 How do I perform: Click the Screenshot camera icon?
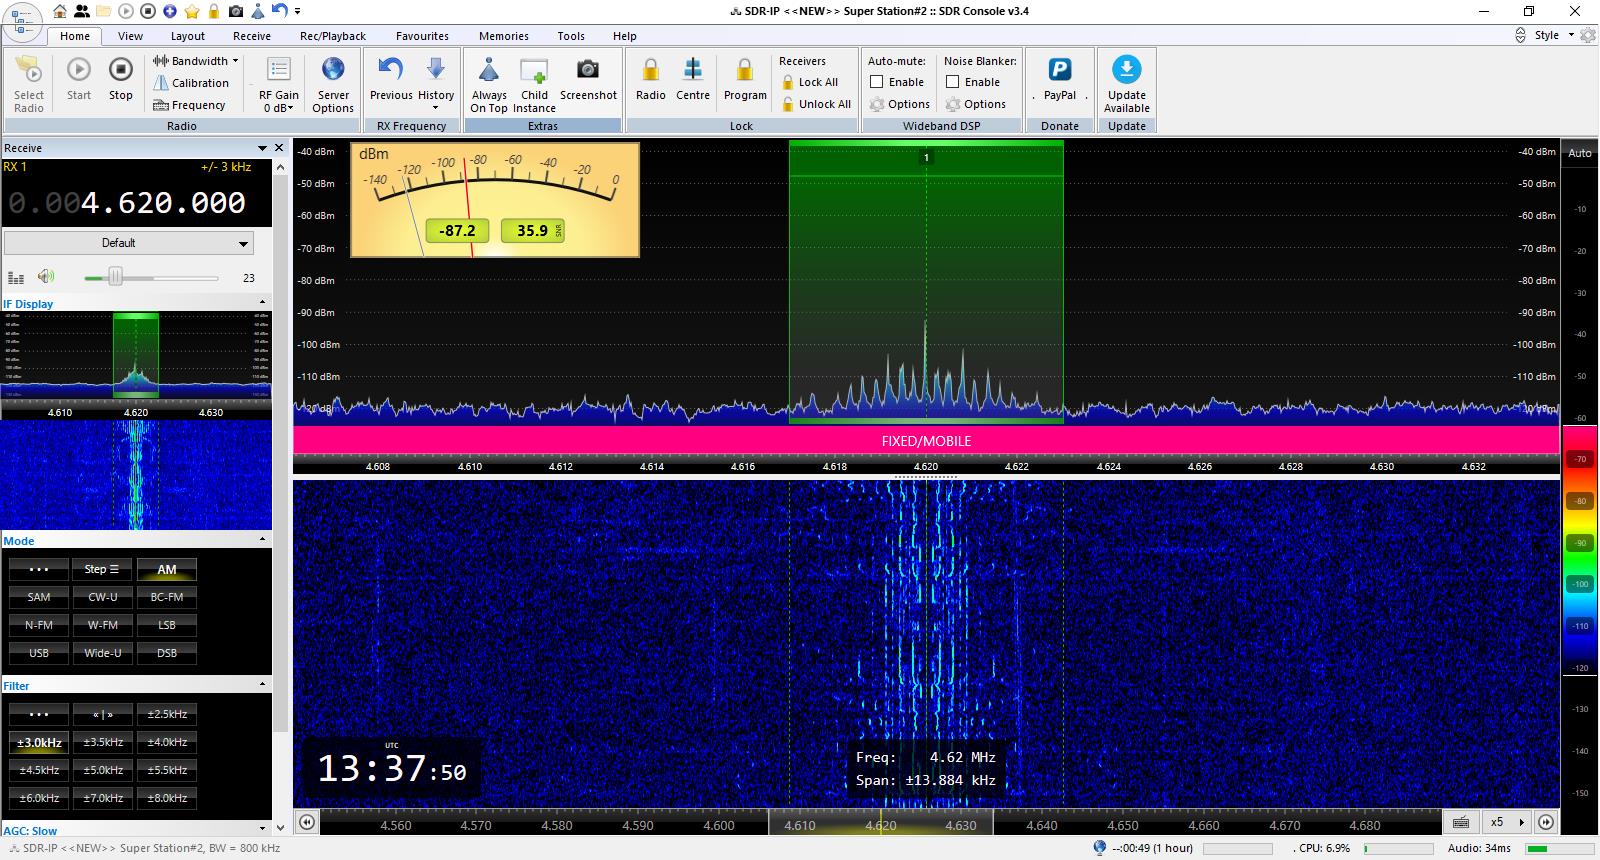pyautogui.click(x=588, y=71)
